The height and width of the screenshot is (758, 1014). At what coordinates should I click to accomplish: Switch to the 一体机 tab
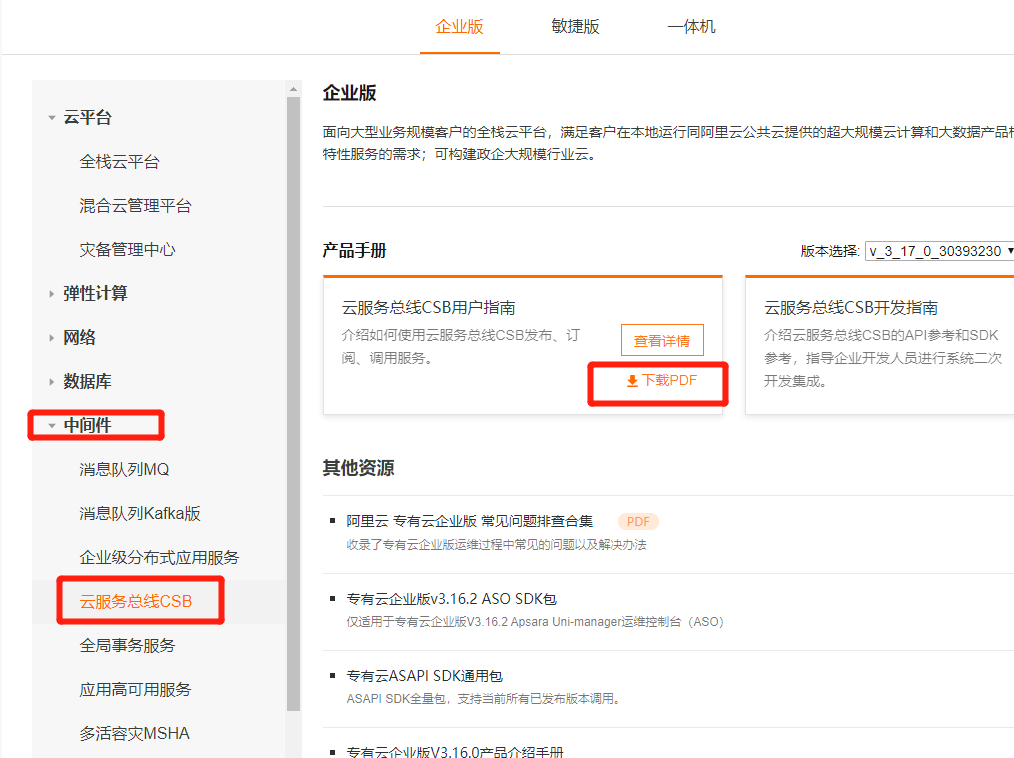tap(691, 27)
